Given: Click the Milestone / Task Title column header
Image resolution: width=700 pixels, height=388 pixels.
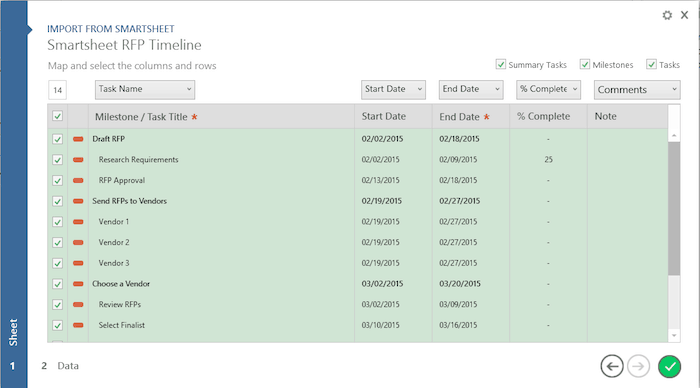Looking at the screenshot, I should coord(221,117).
